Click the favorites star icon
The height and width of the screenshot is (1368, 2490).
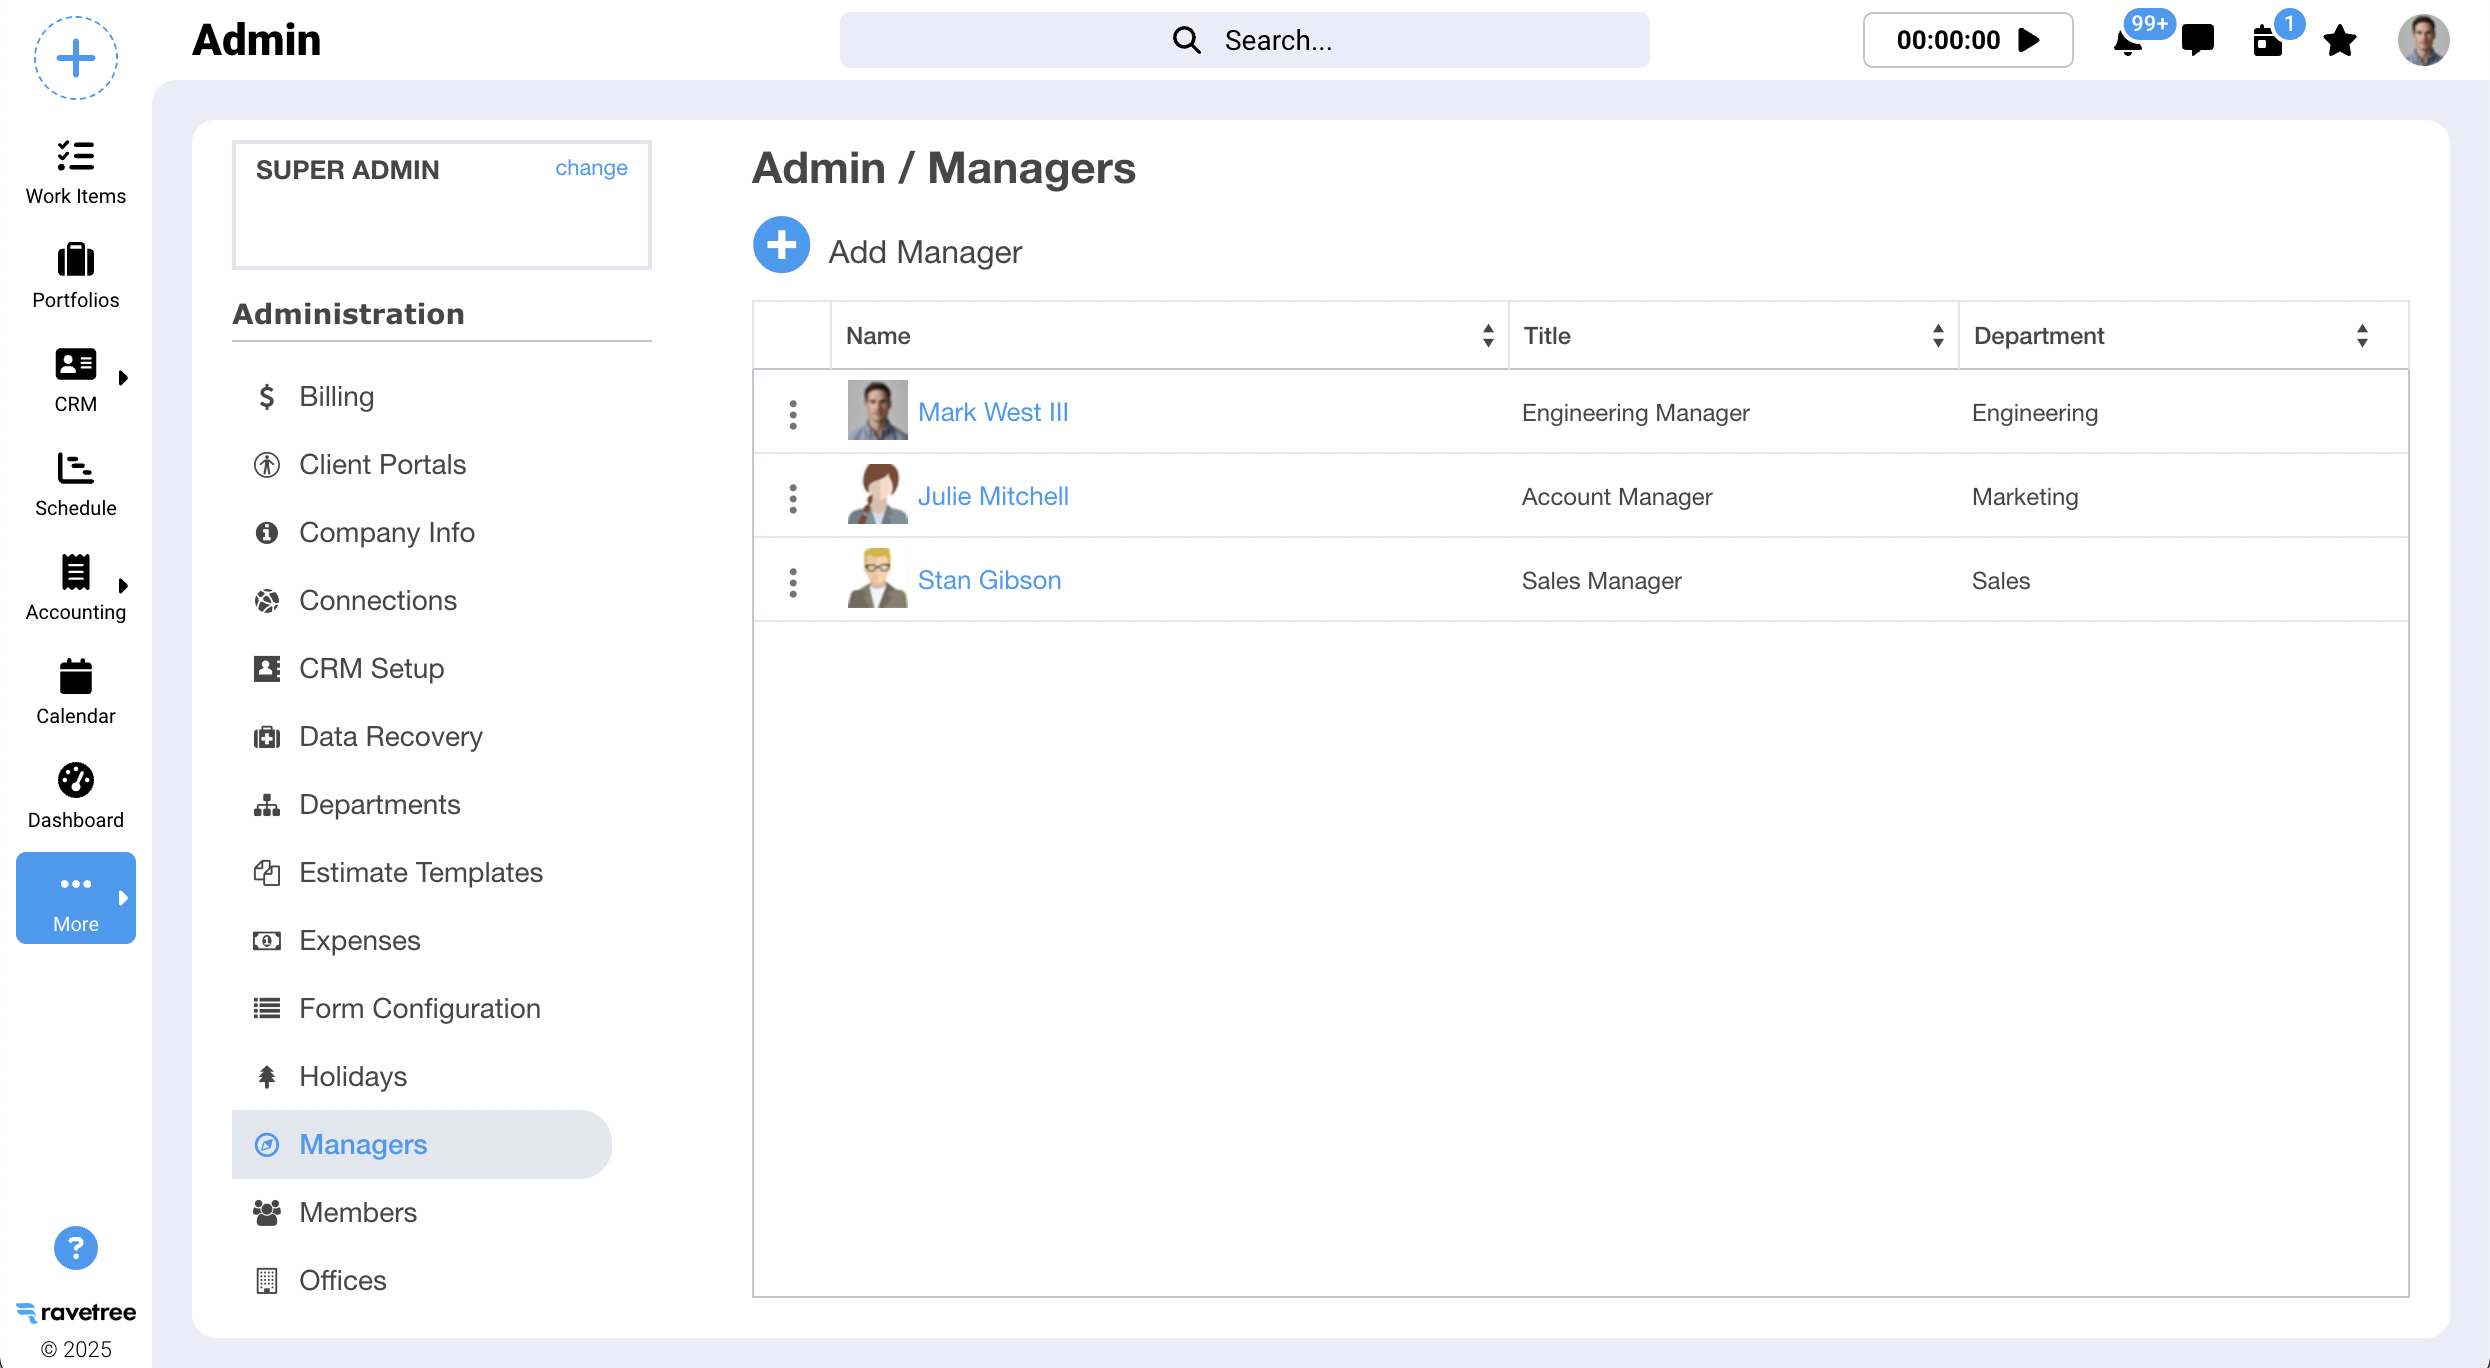tap(2339, 41)
